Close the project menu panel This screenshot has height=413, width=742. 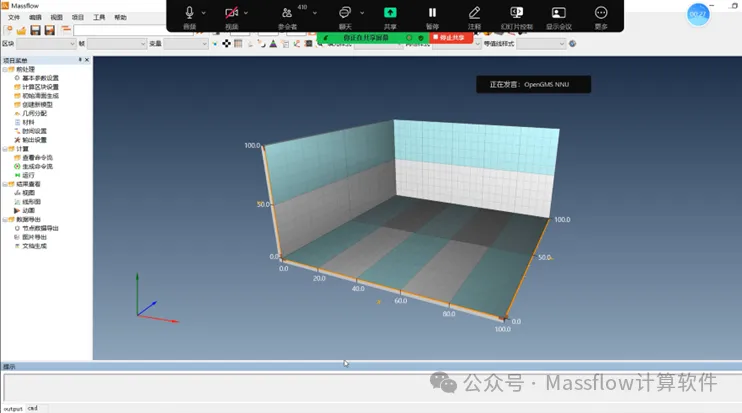pyautogui.click(x=87, y=60)
